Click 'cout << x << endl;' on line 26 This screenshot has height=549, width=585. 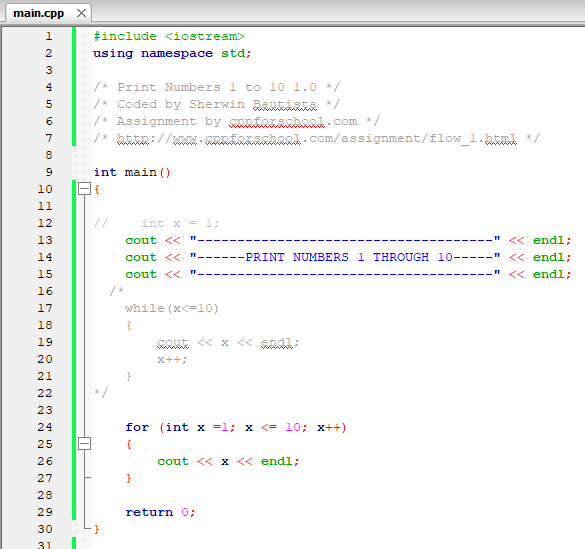click(x=228, y=461)
